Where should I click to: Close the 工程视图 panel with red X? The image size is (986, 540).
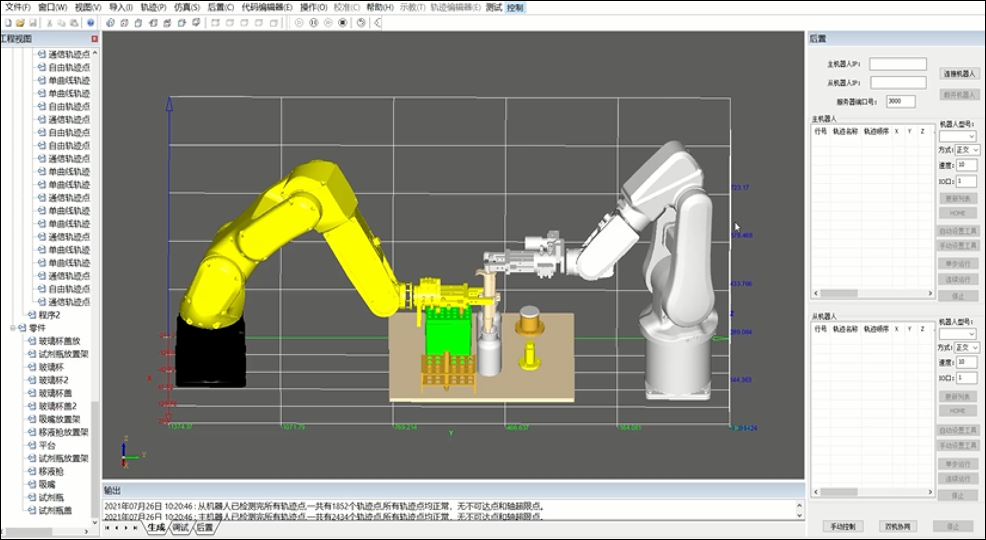95,38
